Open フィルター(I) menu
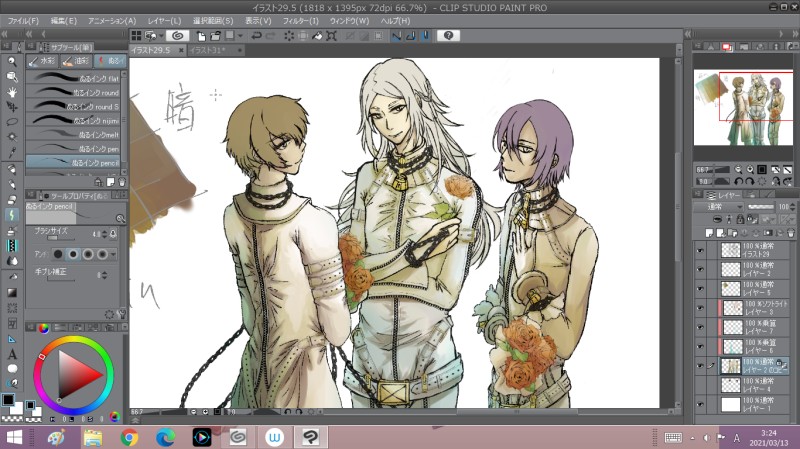 point(301,21)
